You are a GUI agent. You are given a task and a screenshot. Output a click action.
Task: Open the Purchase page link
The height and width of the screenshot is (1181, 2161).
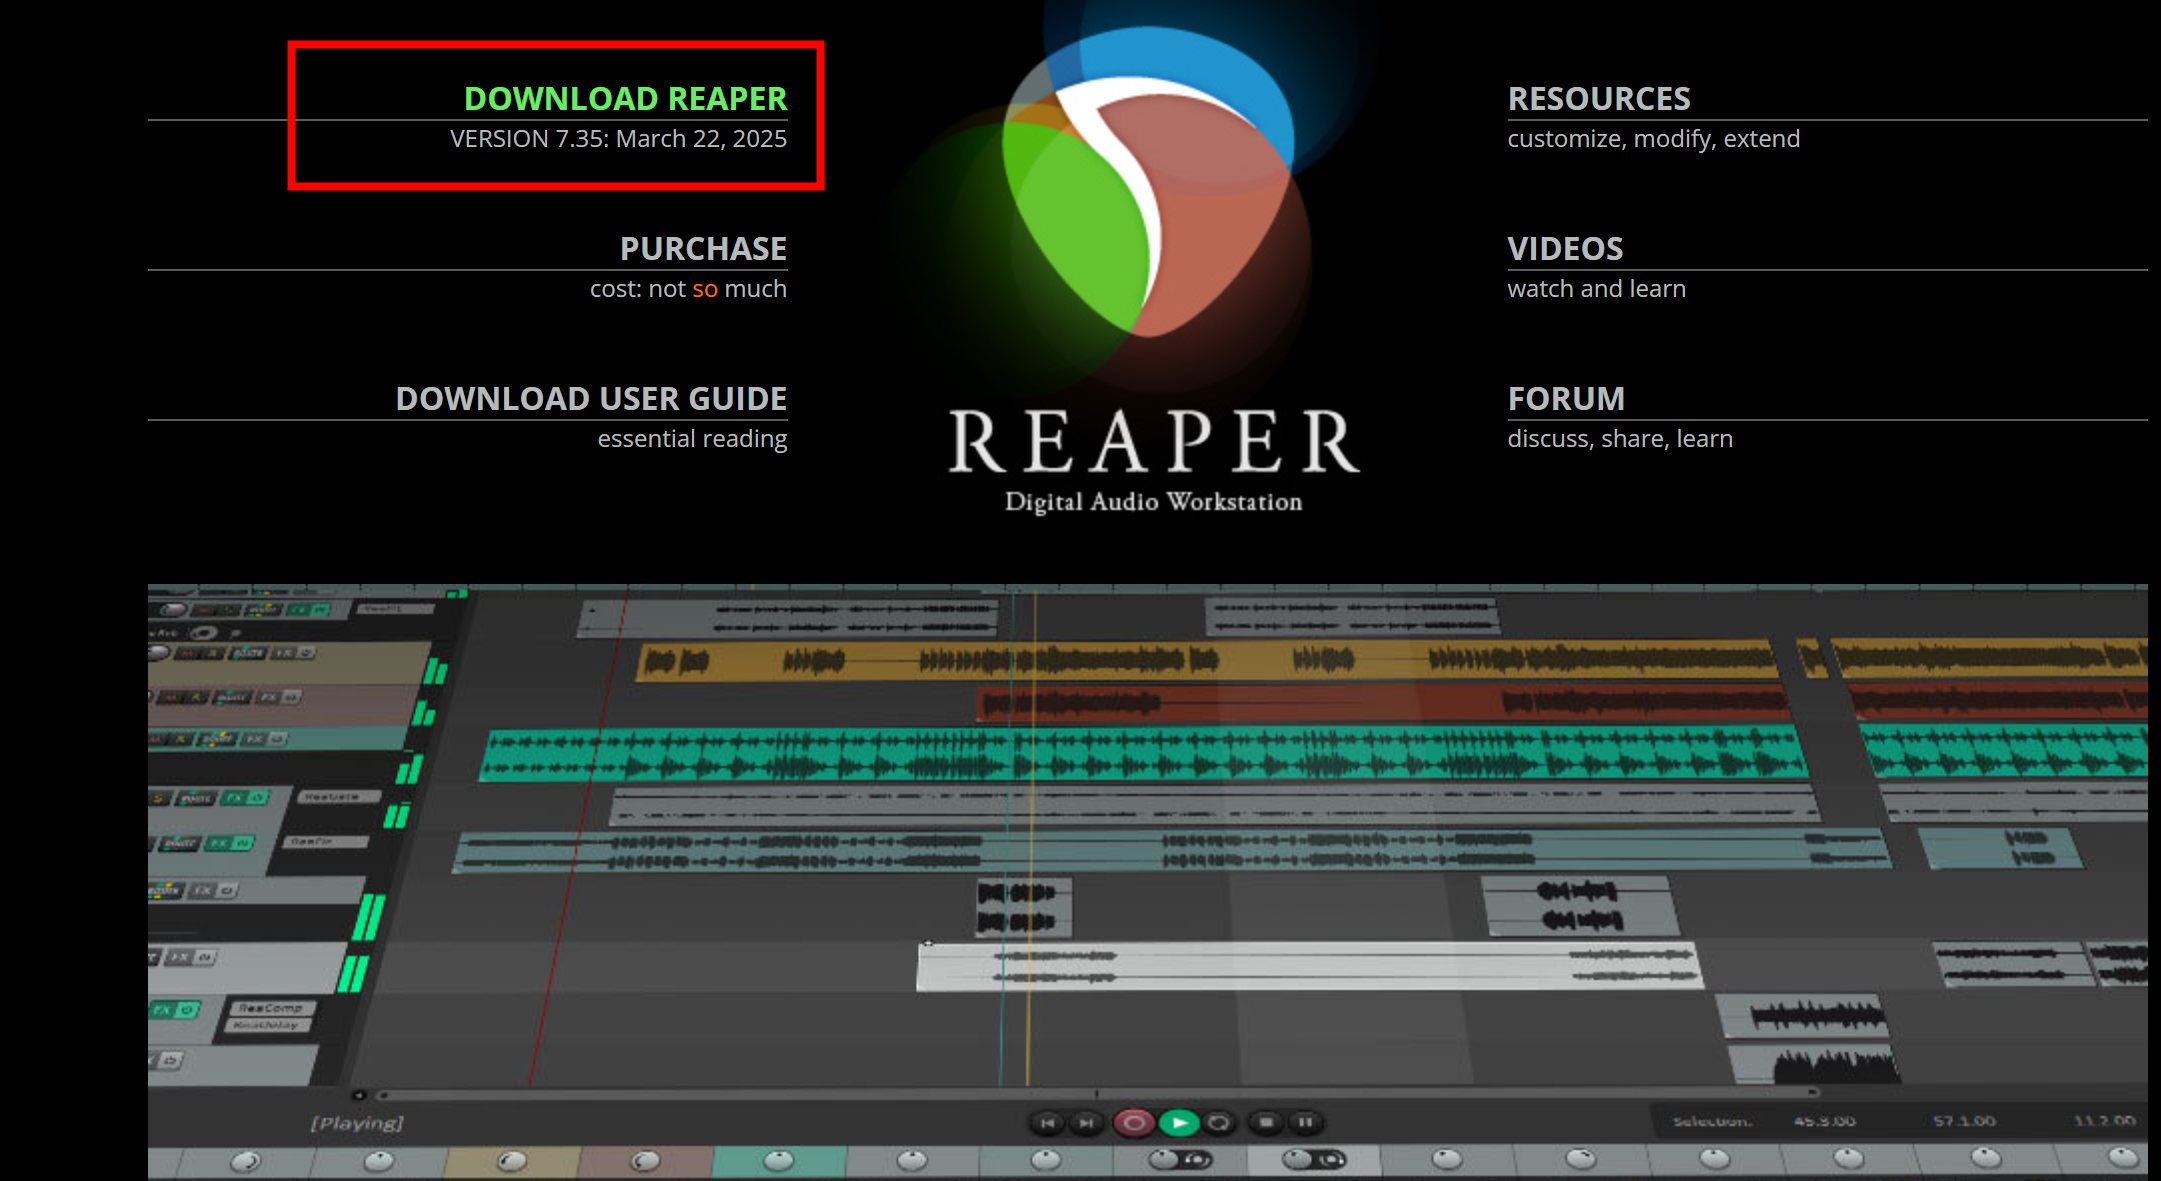(703, 249)
